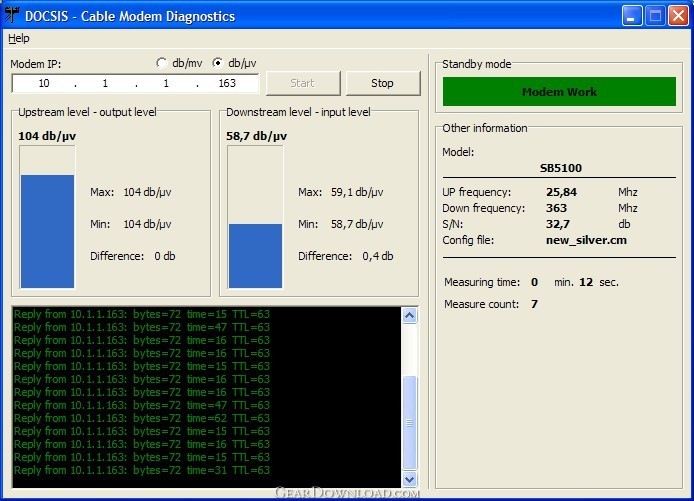The image size is (694, 501).
Task: Click the UP frequency value '25,84'
Action: pos(561,193)
